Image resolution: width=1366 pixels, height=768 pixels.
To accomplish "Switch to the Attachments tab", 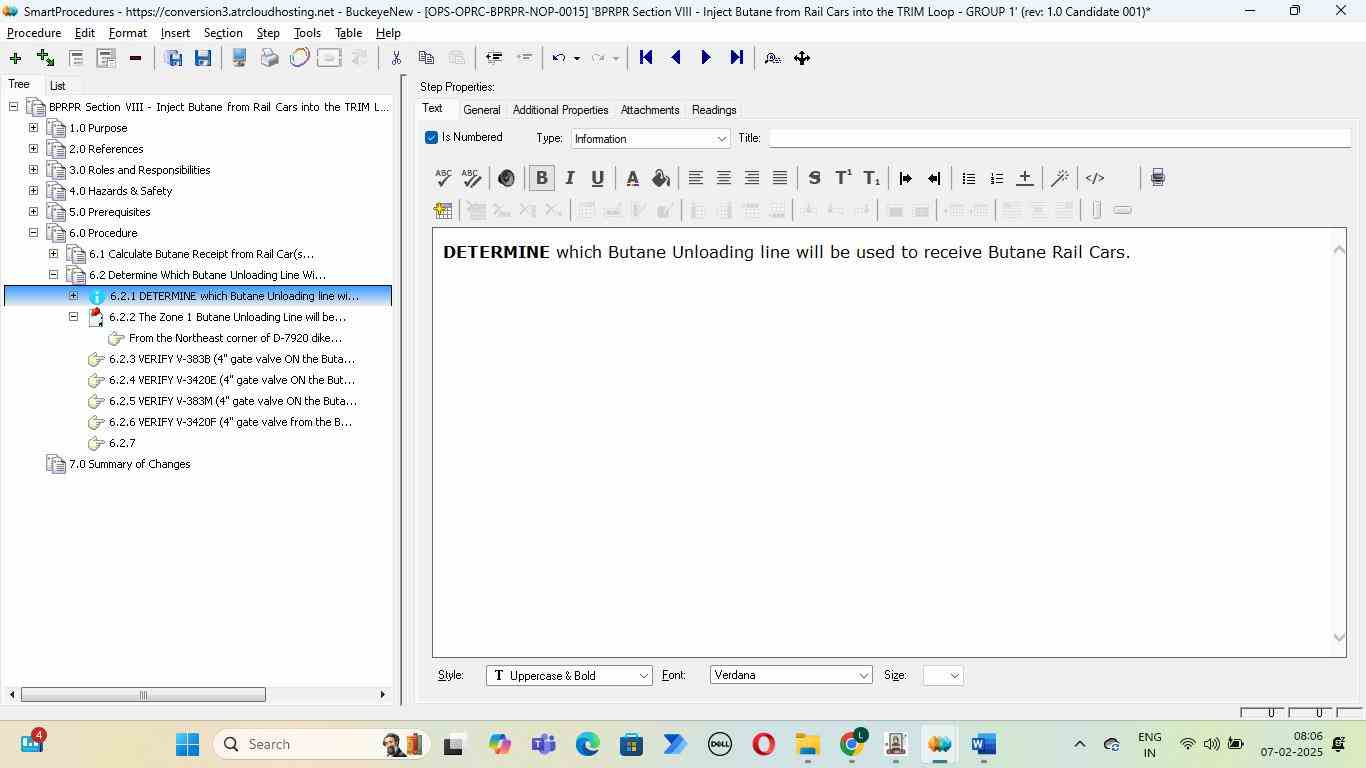I will [650, 110].
